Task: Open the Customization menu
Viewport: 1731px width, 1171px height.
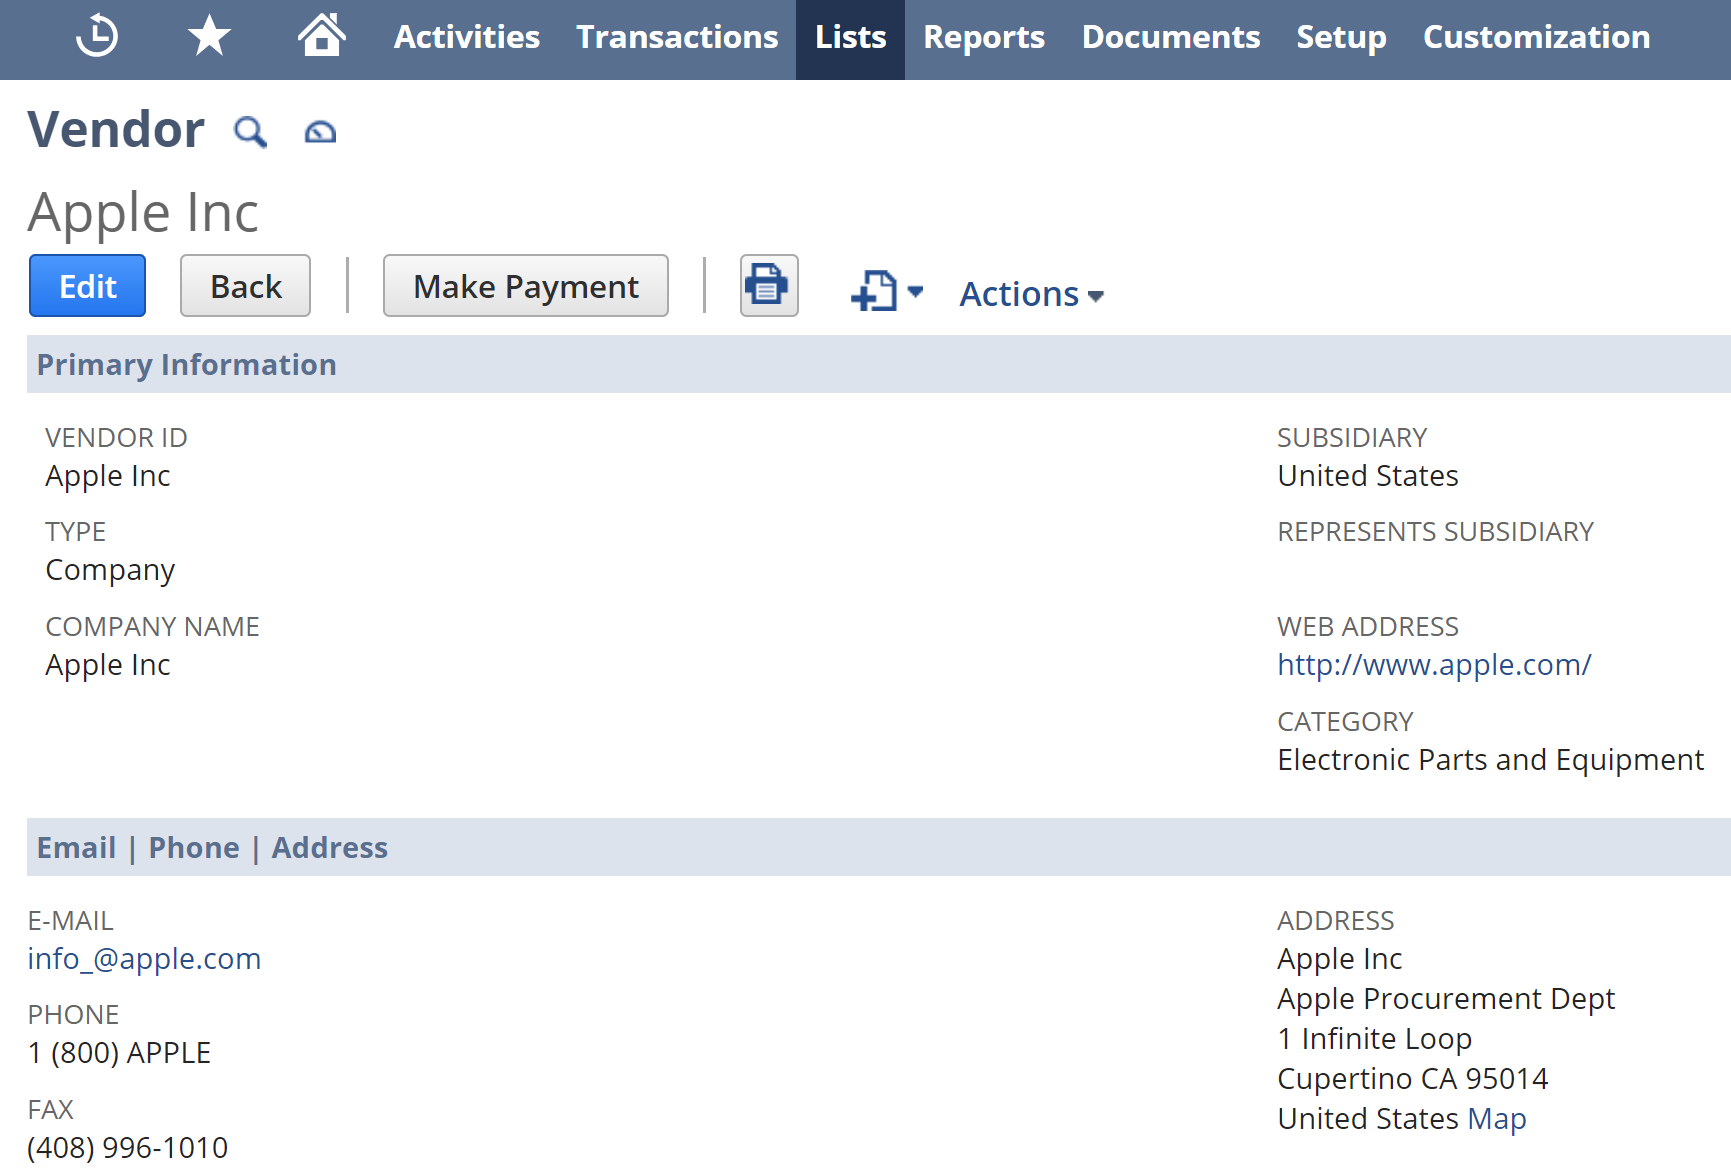Action: [x=1536, y=37]
